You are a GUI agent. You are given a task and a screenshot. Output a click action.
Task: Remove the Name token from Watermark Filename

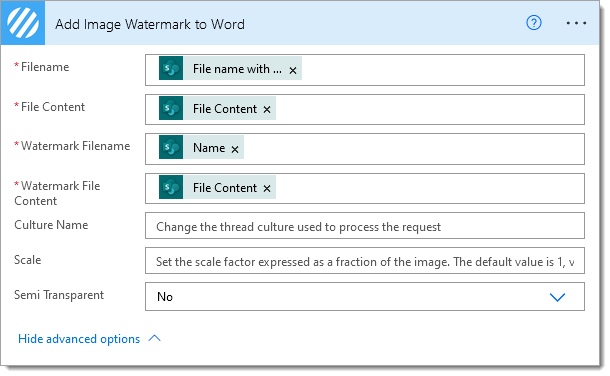coord(235,149)
